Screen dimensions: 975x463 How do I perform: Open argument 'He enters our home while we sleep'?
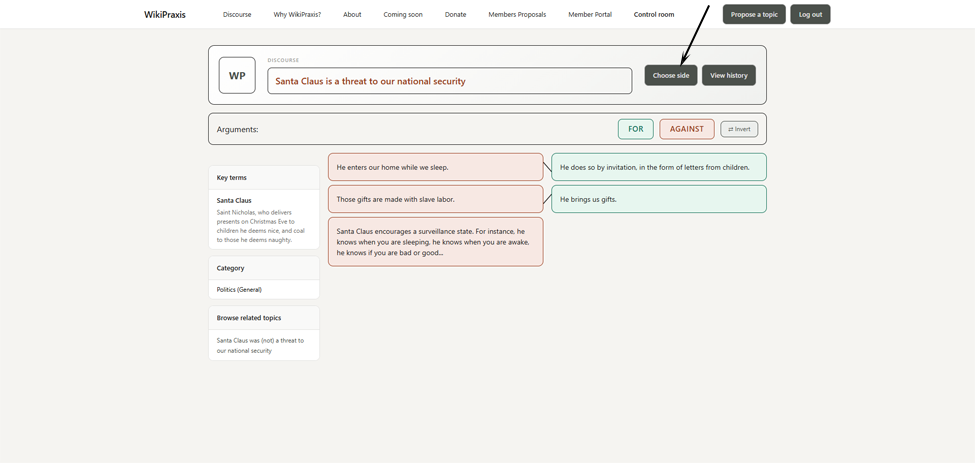click(436, 167)
